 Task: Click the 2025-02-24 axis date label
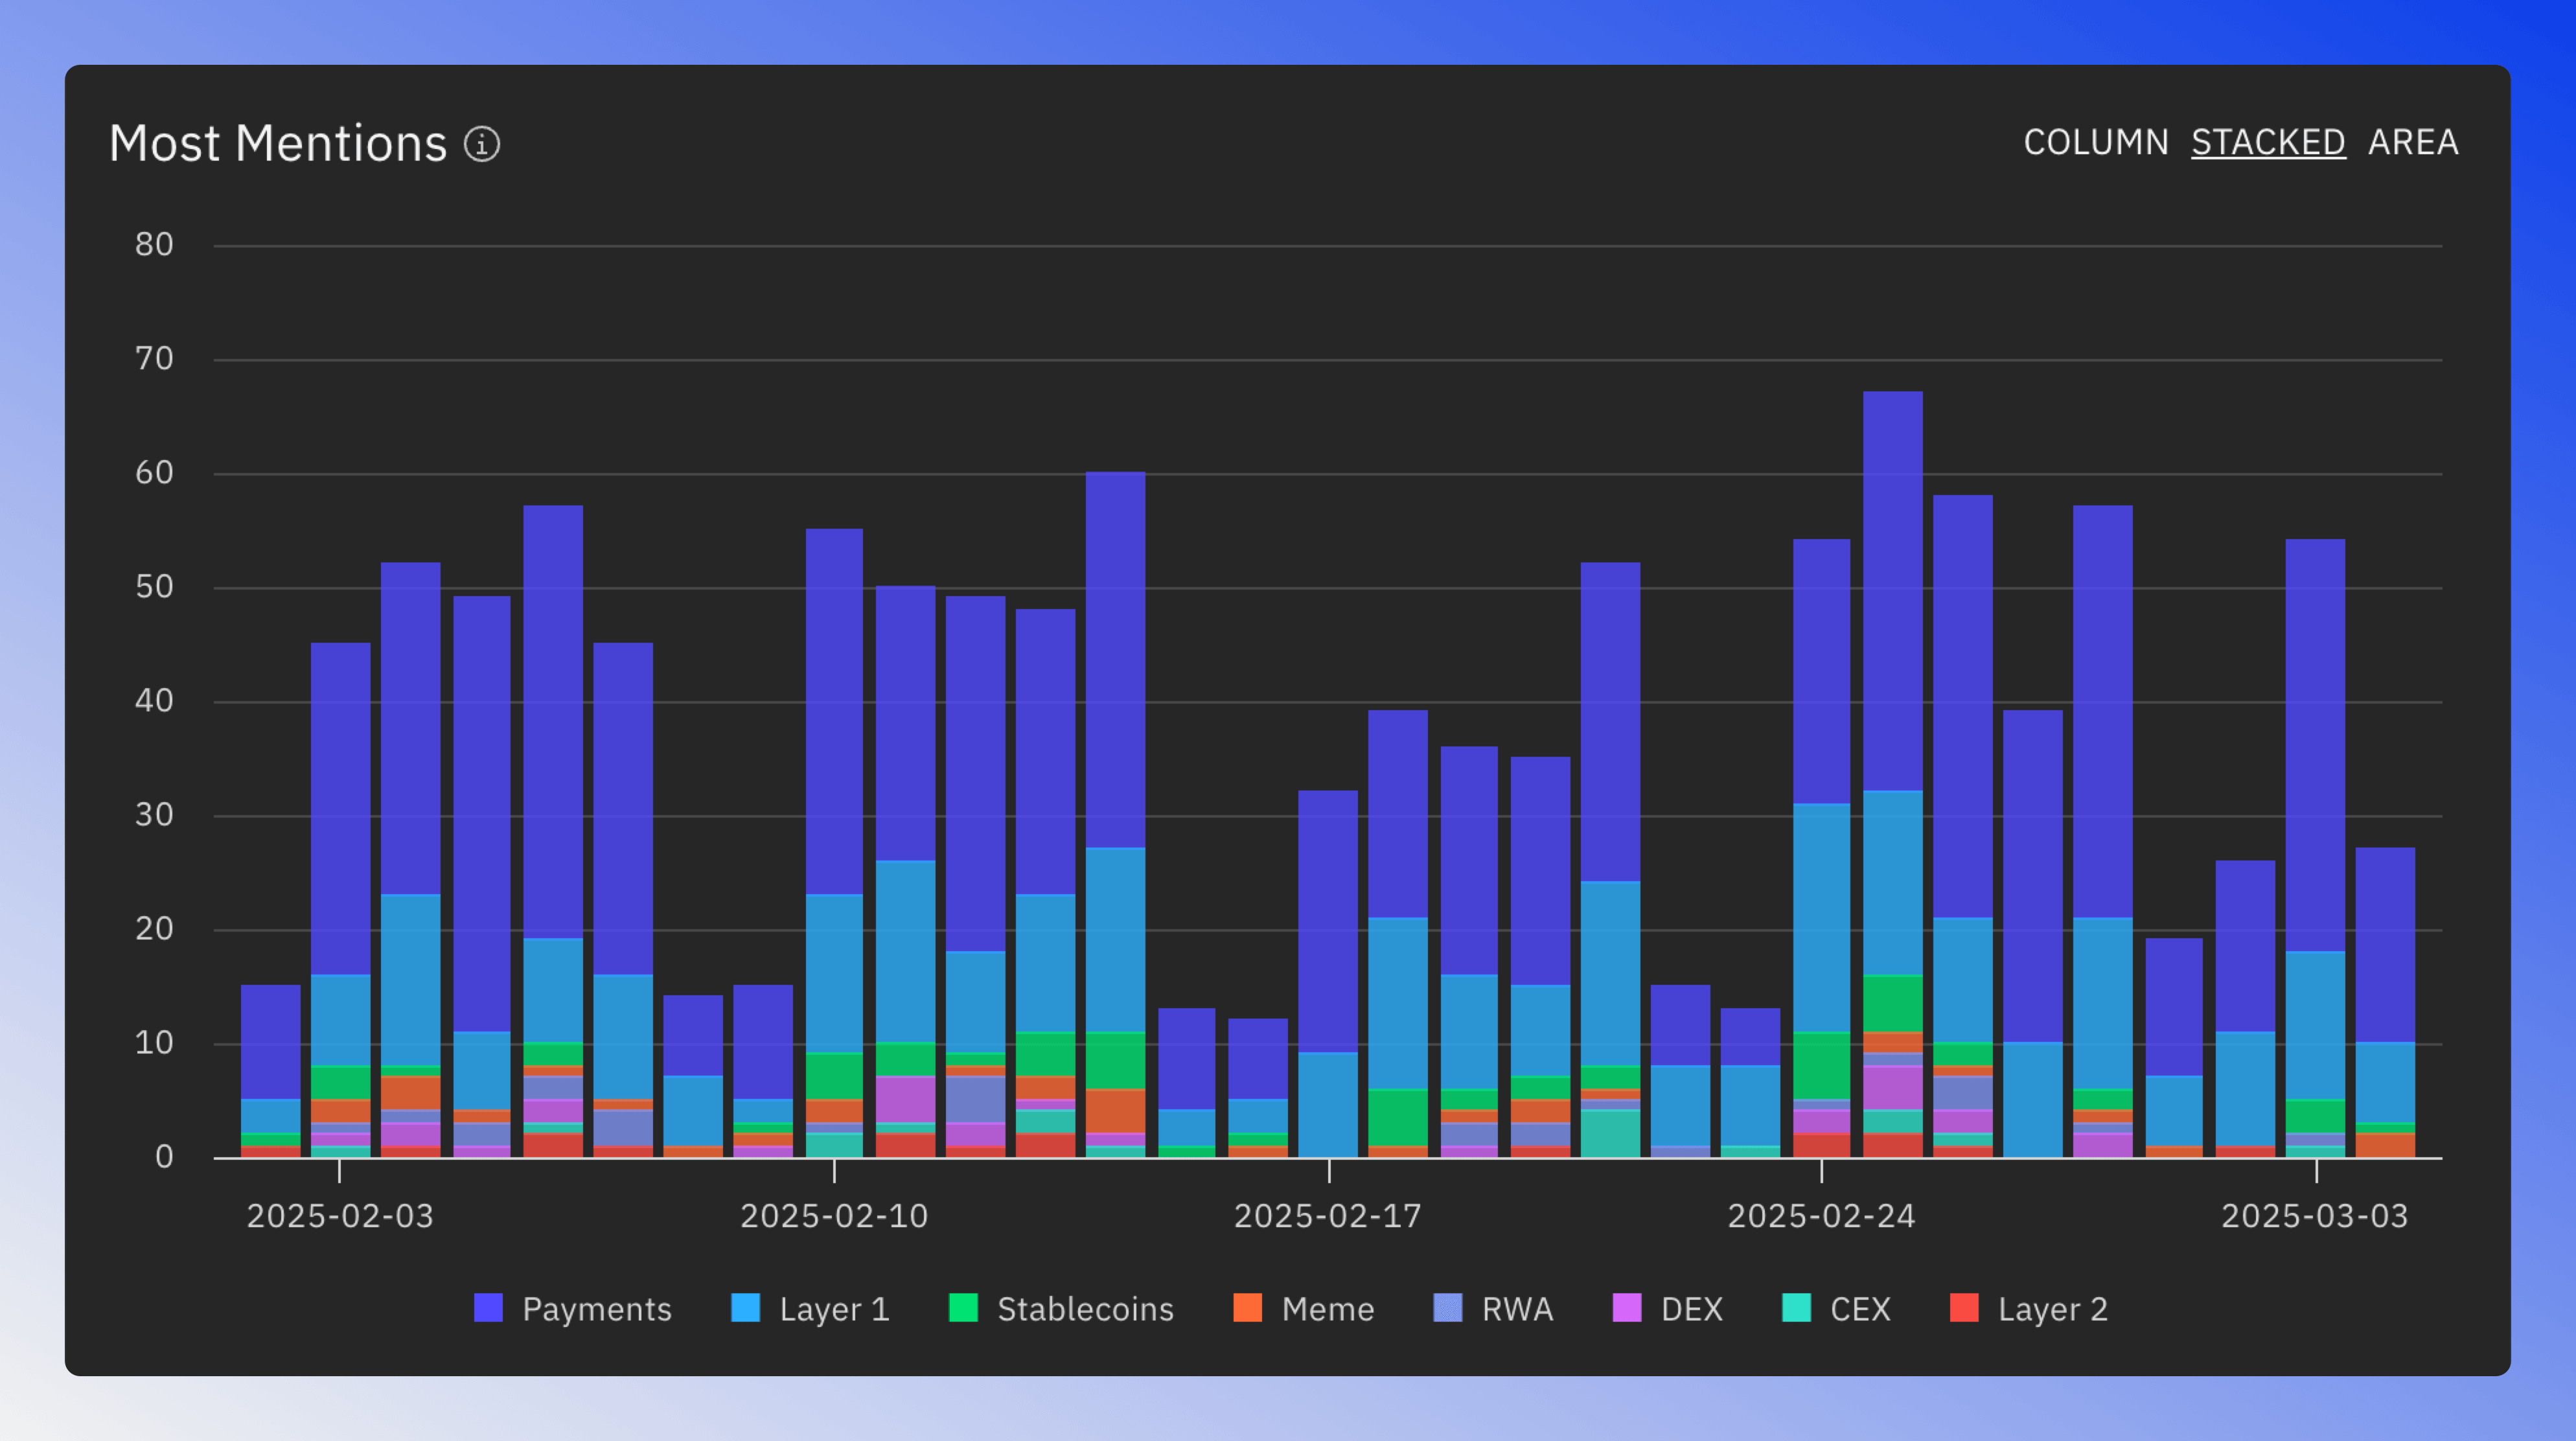click(x=1822, y=1216)
